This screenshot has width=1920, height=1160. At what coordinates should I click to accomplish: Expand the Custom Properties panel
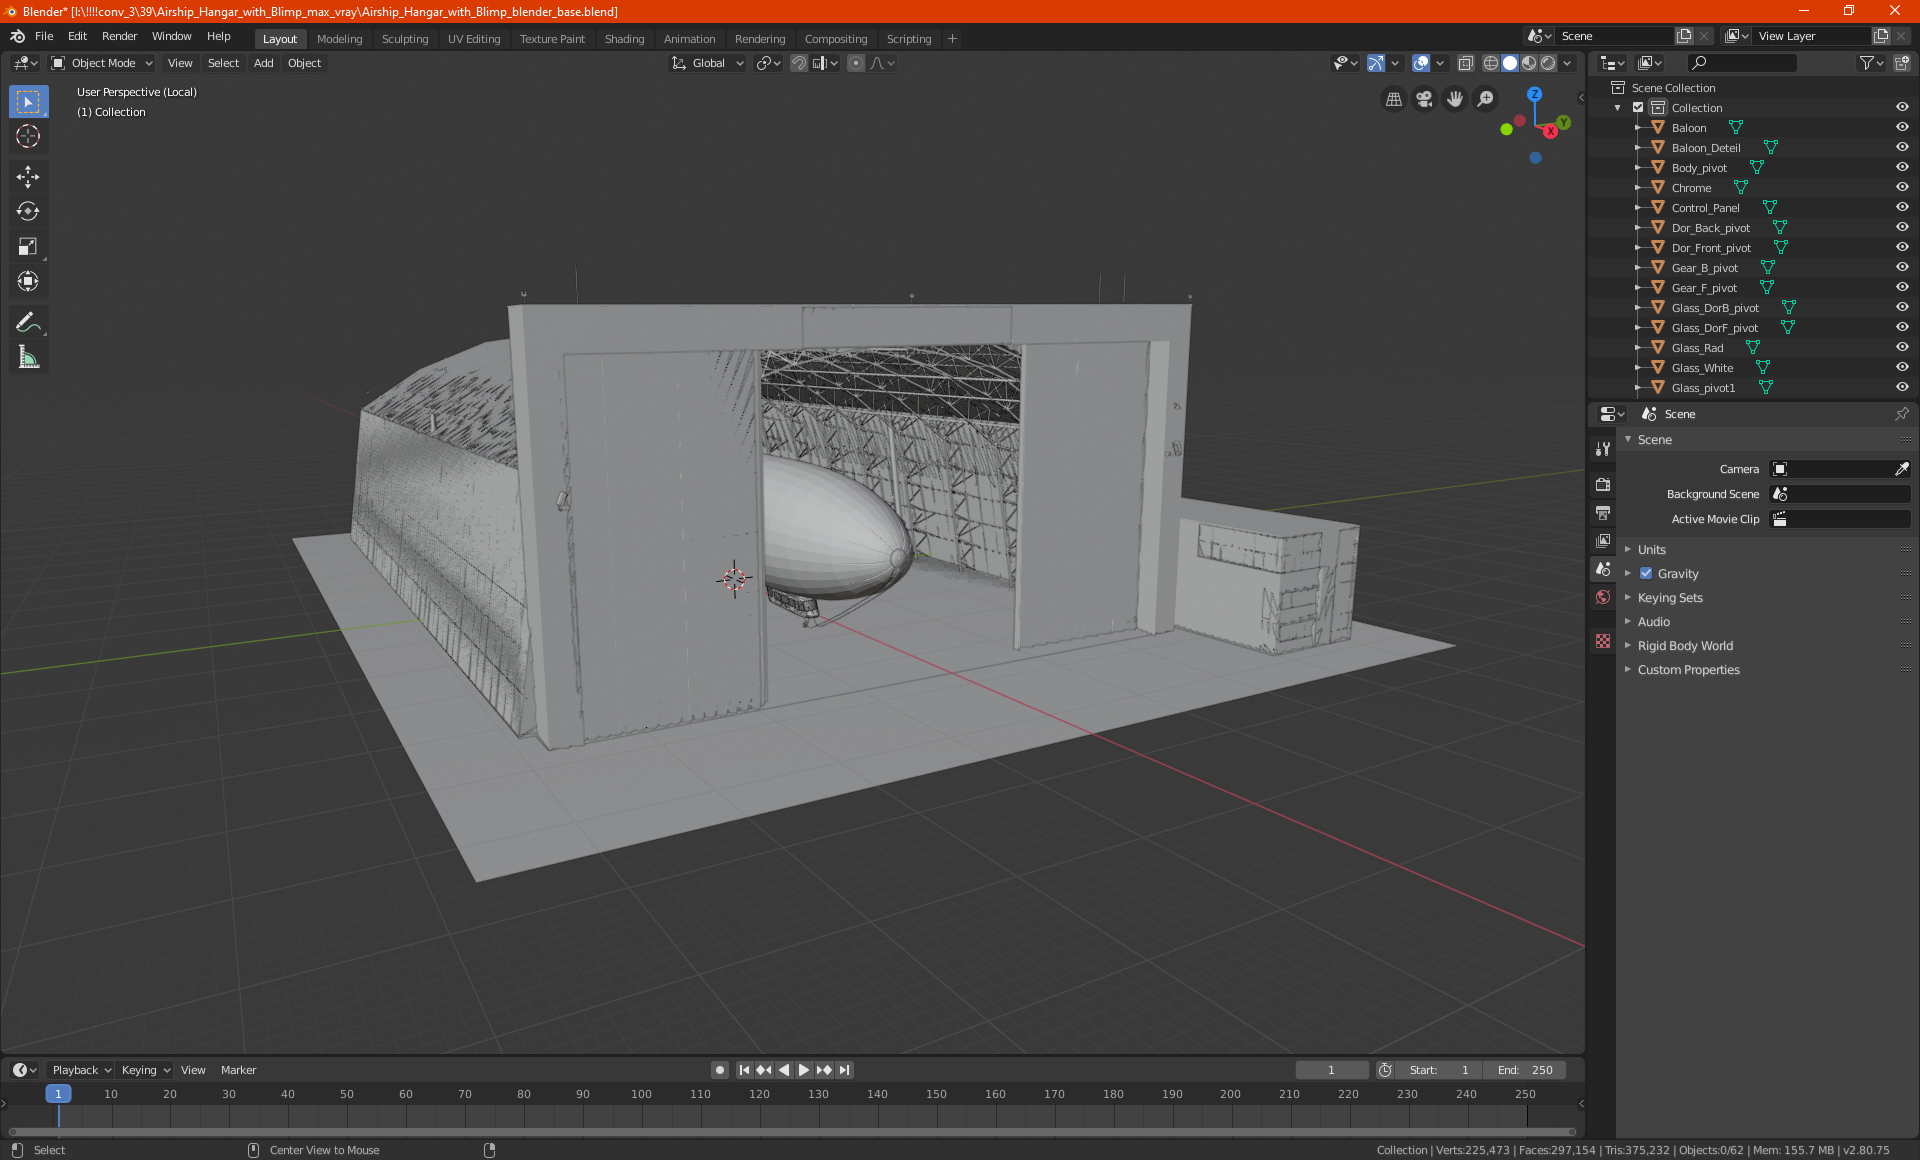(x=1688, y=670)
